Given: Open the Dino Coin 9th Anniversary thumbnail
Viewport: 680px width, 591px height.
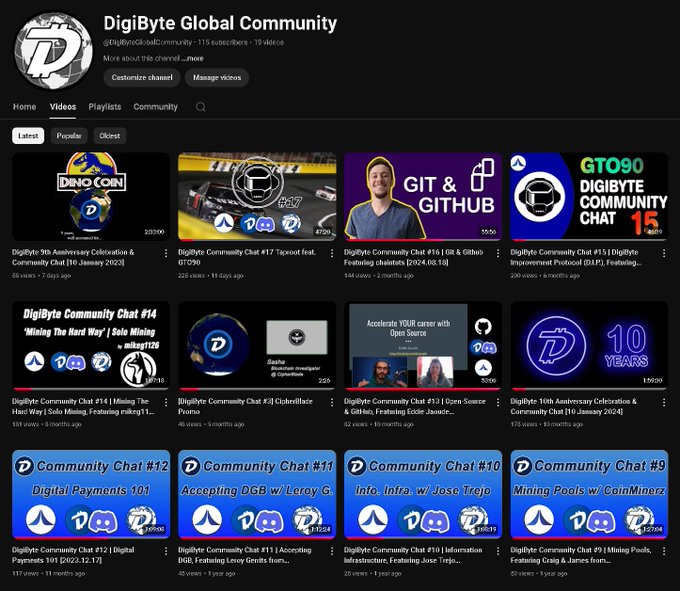Looking at the screenshot, I should pos(90,196).
